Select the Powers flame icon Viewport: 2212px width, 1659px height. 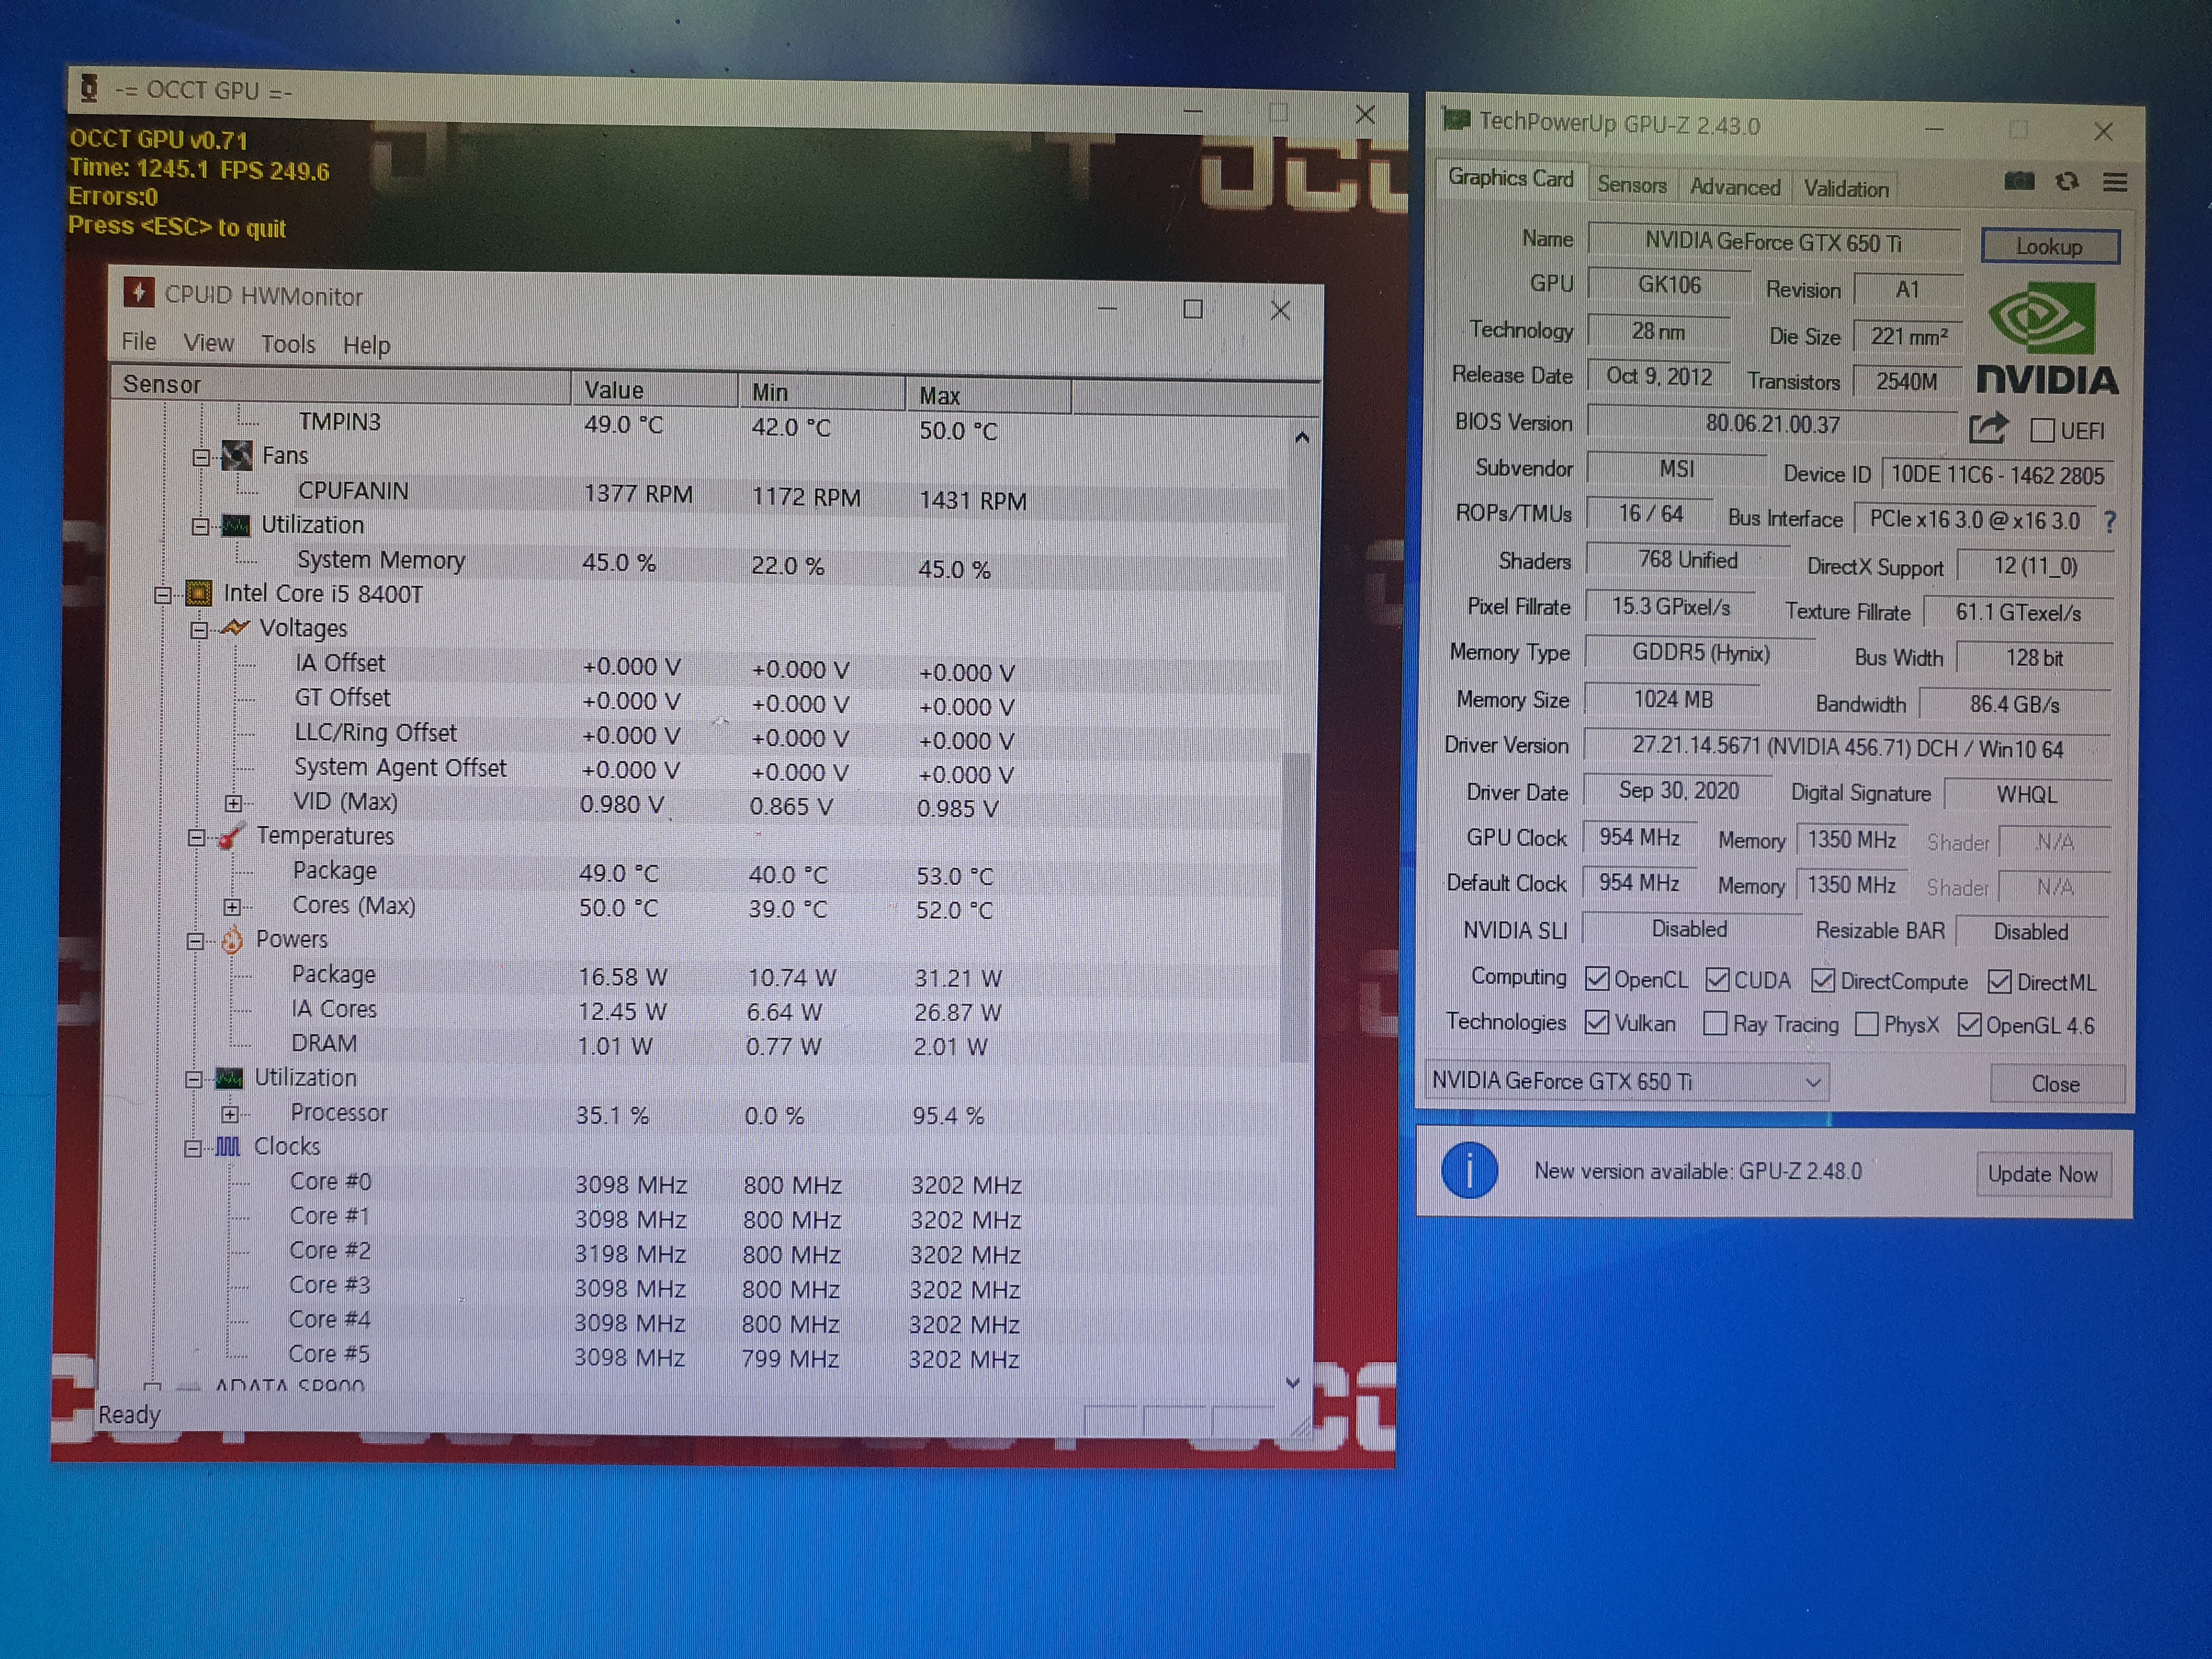231,940
